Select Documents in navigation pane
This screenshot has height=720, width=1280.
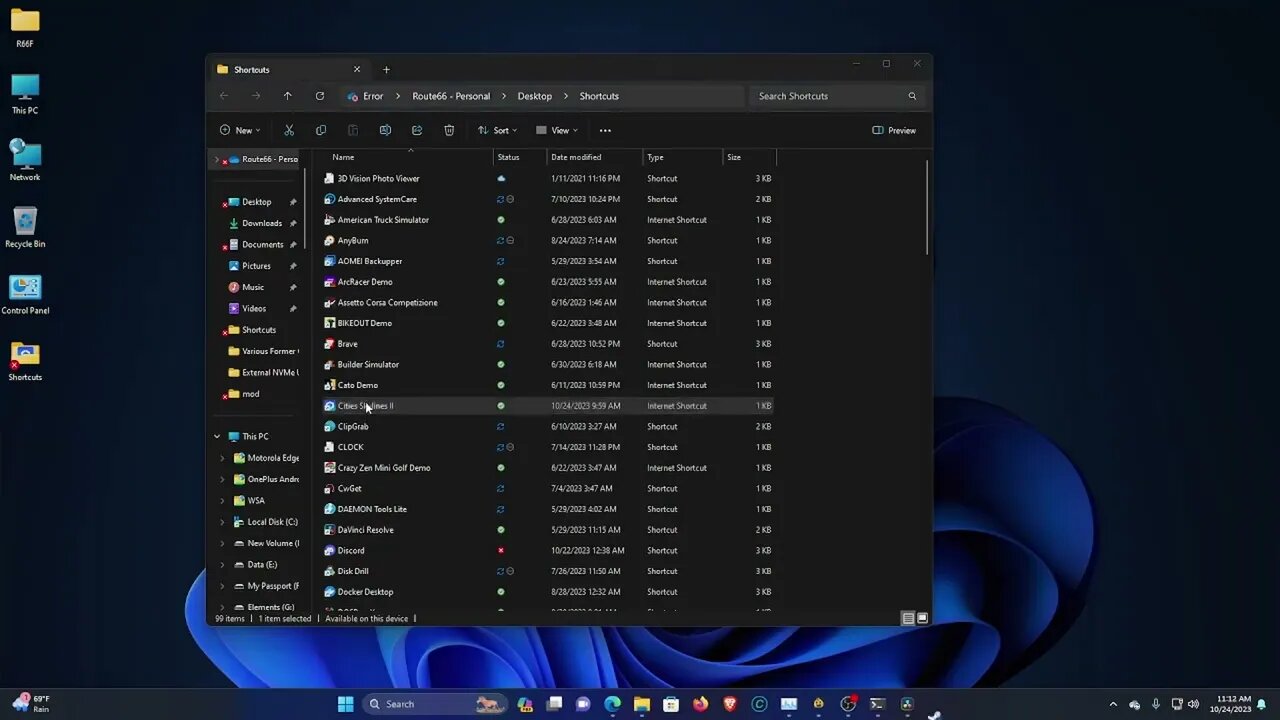(262, 244)
